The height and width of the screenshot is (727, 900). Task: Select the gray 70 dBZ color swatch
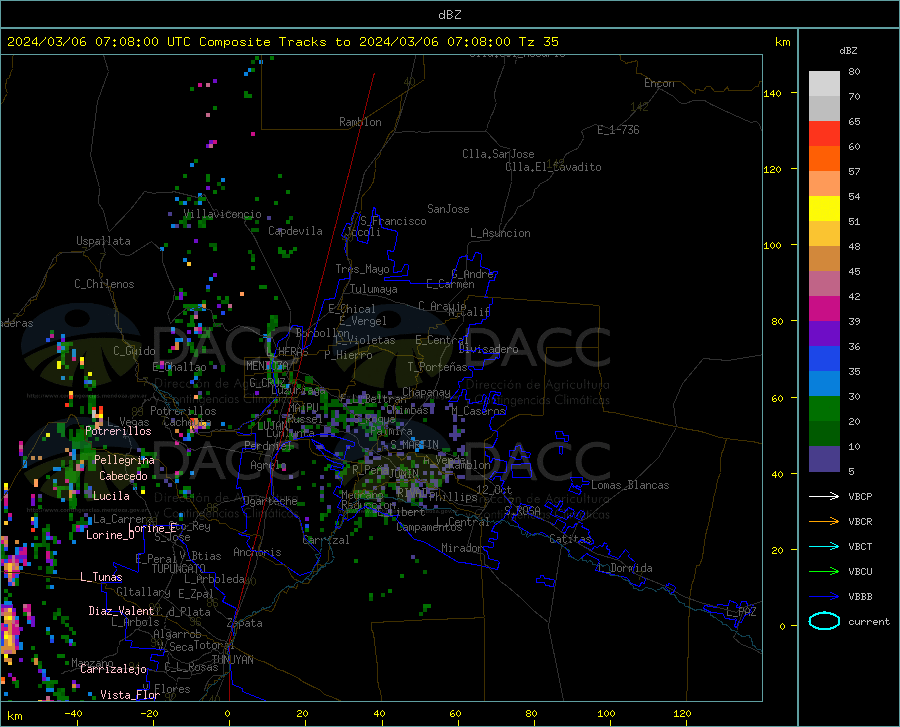pyautogui.click(x=824, y=108)
